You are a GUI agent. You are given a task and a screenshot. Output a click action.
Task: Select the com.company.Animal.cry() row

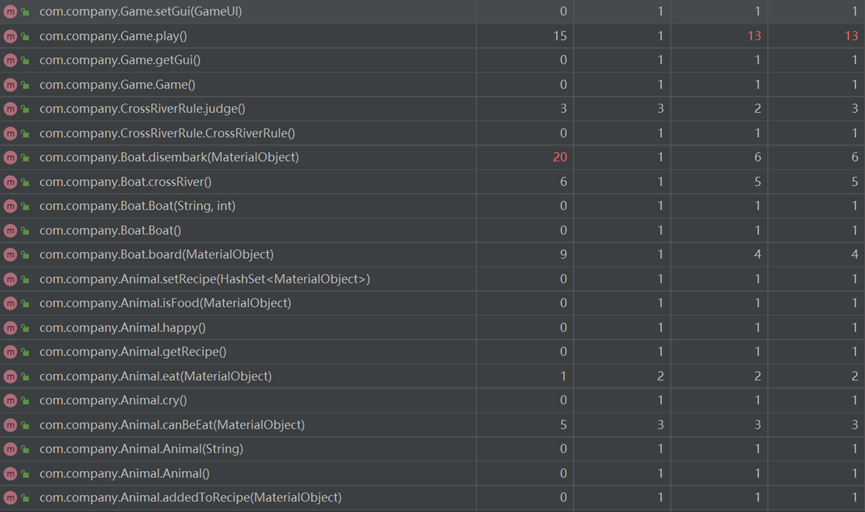(113, 401)
